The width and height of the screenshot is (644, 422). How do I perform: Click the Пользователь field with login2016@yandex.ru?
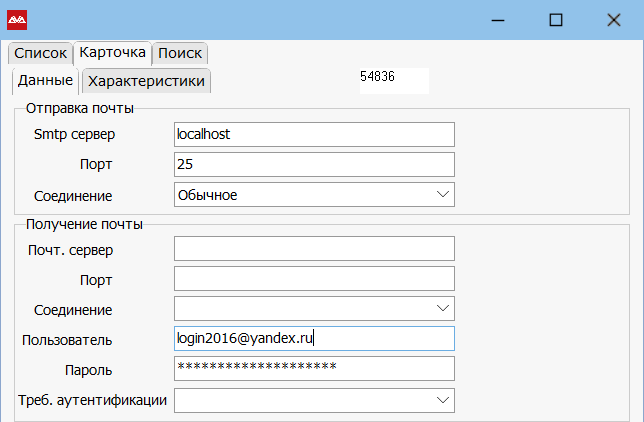314,339
